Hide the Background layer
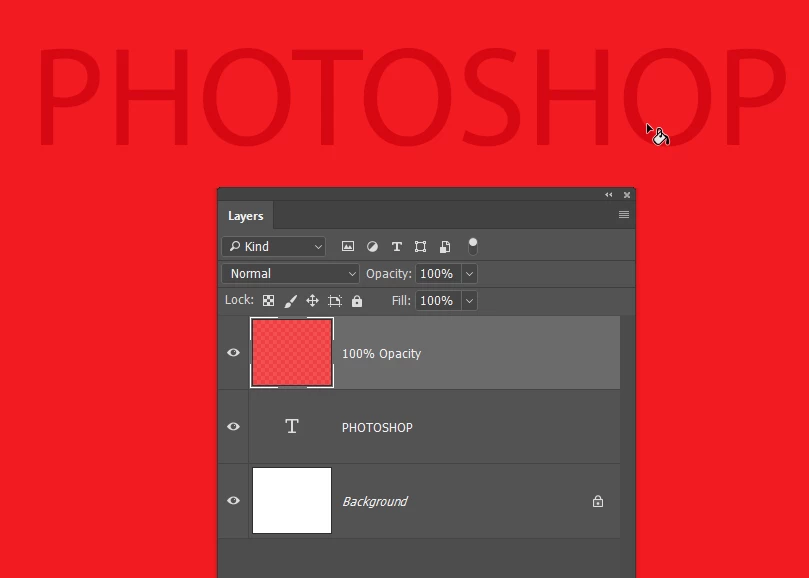This screenshot has height=578, width=809. 233,501
